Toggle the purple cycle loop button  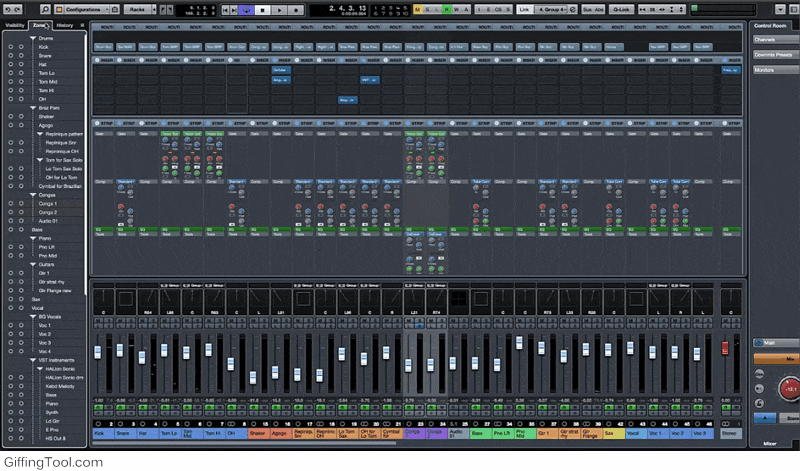click(246, 9)
